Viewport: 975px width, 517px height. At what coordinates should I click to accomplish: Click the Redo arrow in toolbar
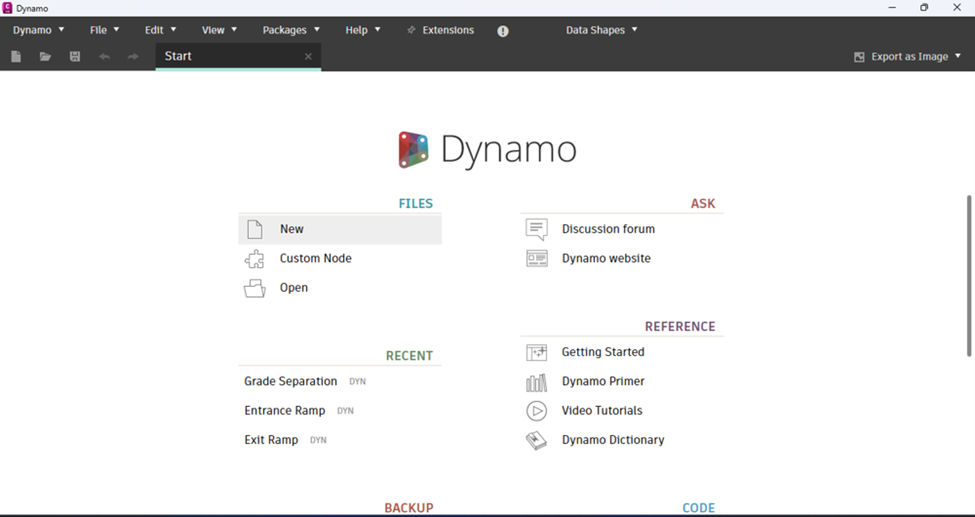point(133,57)
